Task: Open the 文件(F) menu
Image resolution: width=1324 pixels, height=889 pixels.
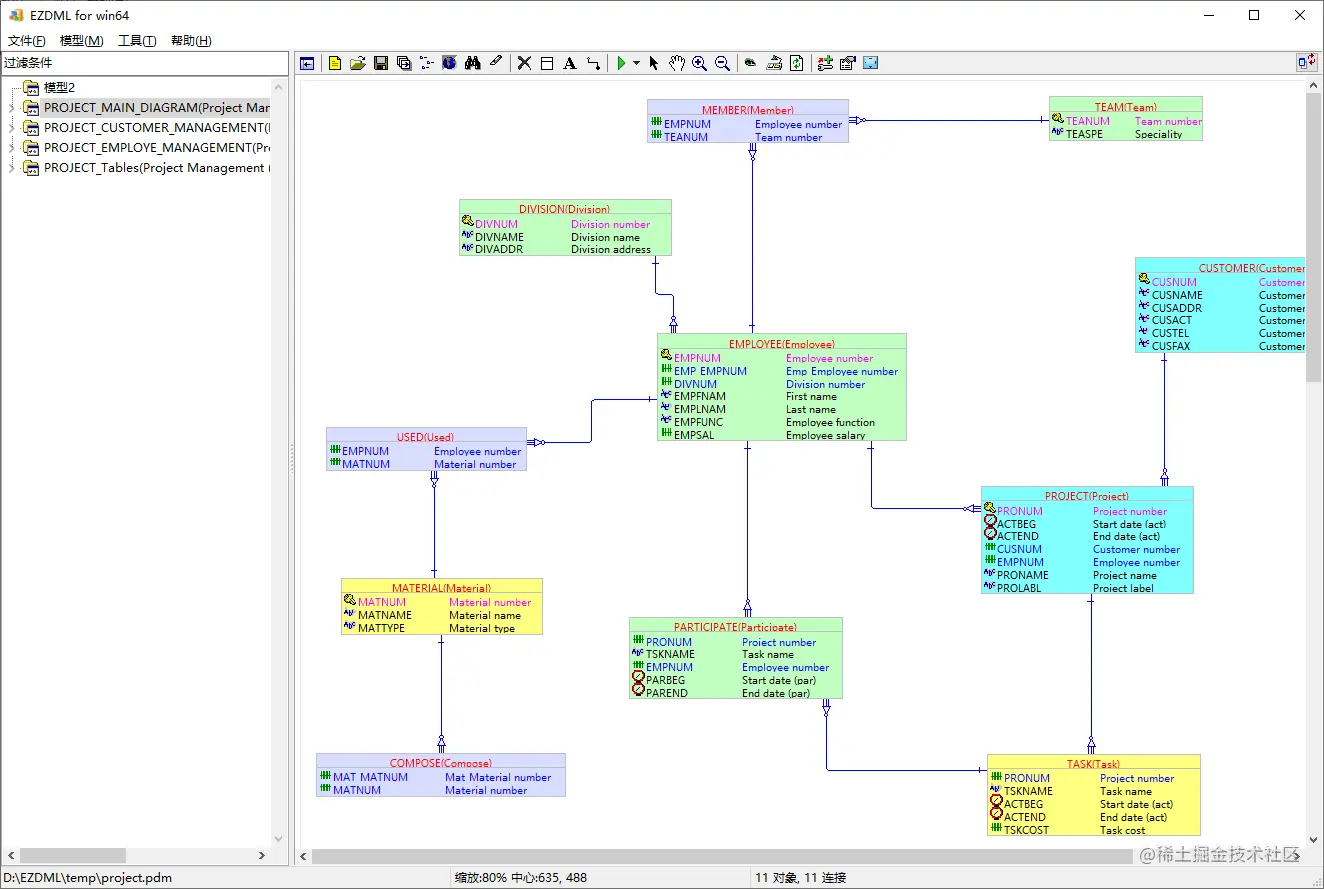Action: click(27, 41)
